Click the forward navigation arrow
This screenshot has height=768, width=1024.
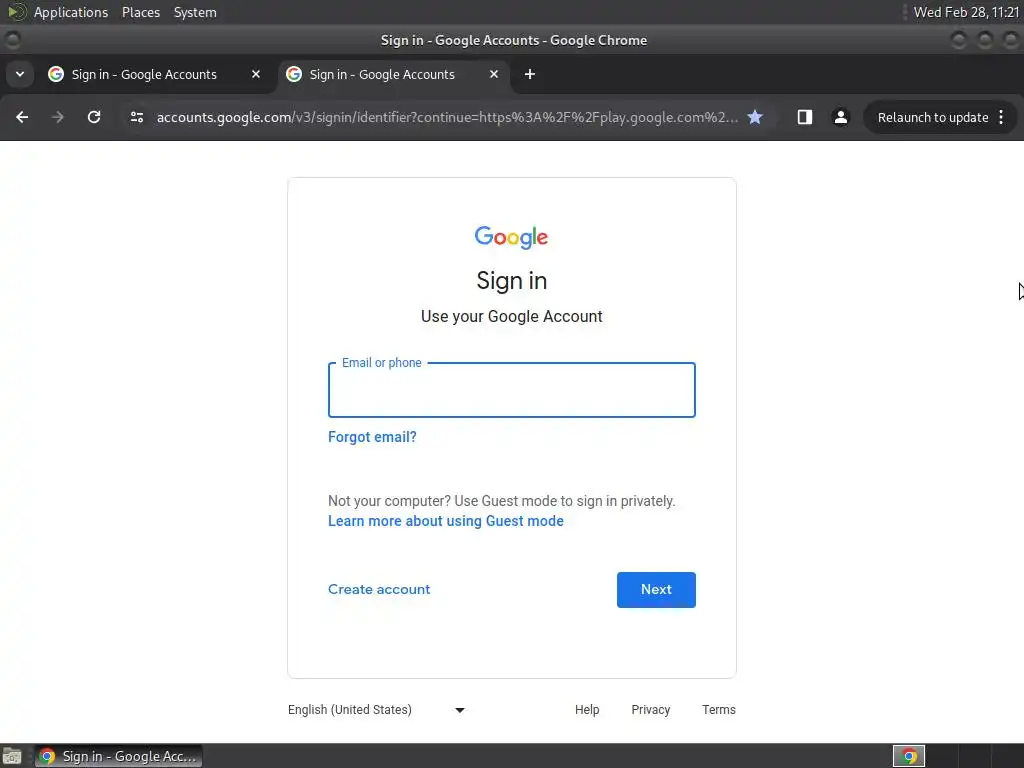(x=58, y=117)
